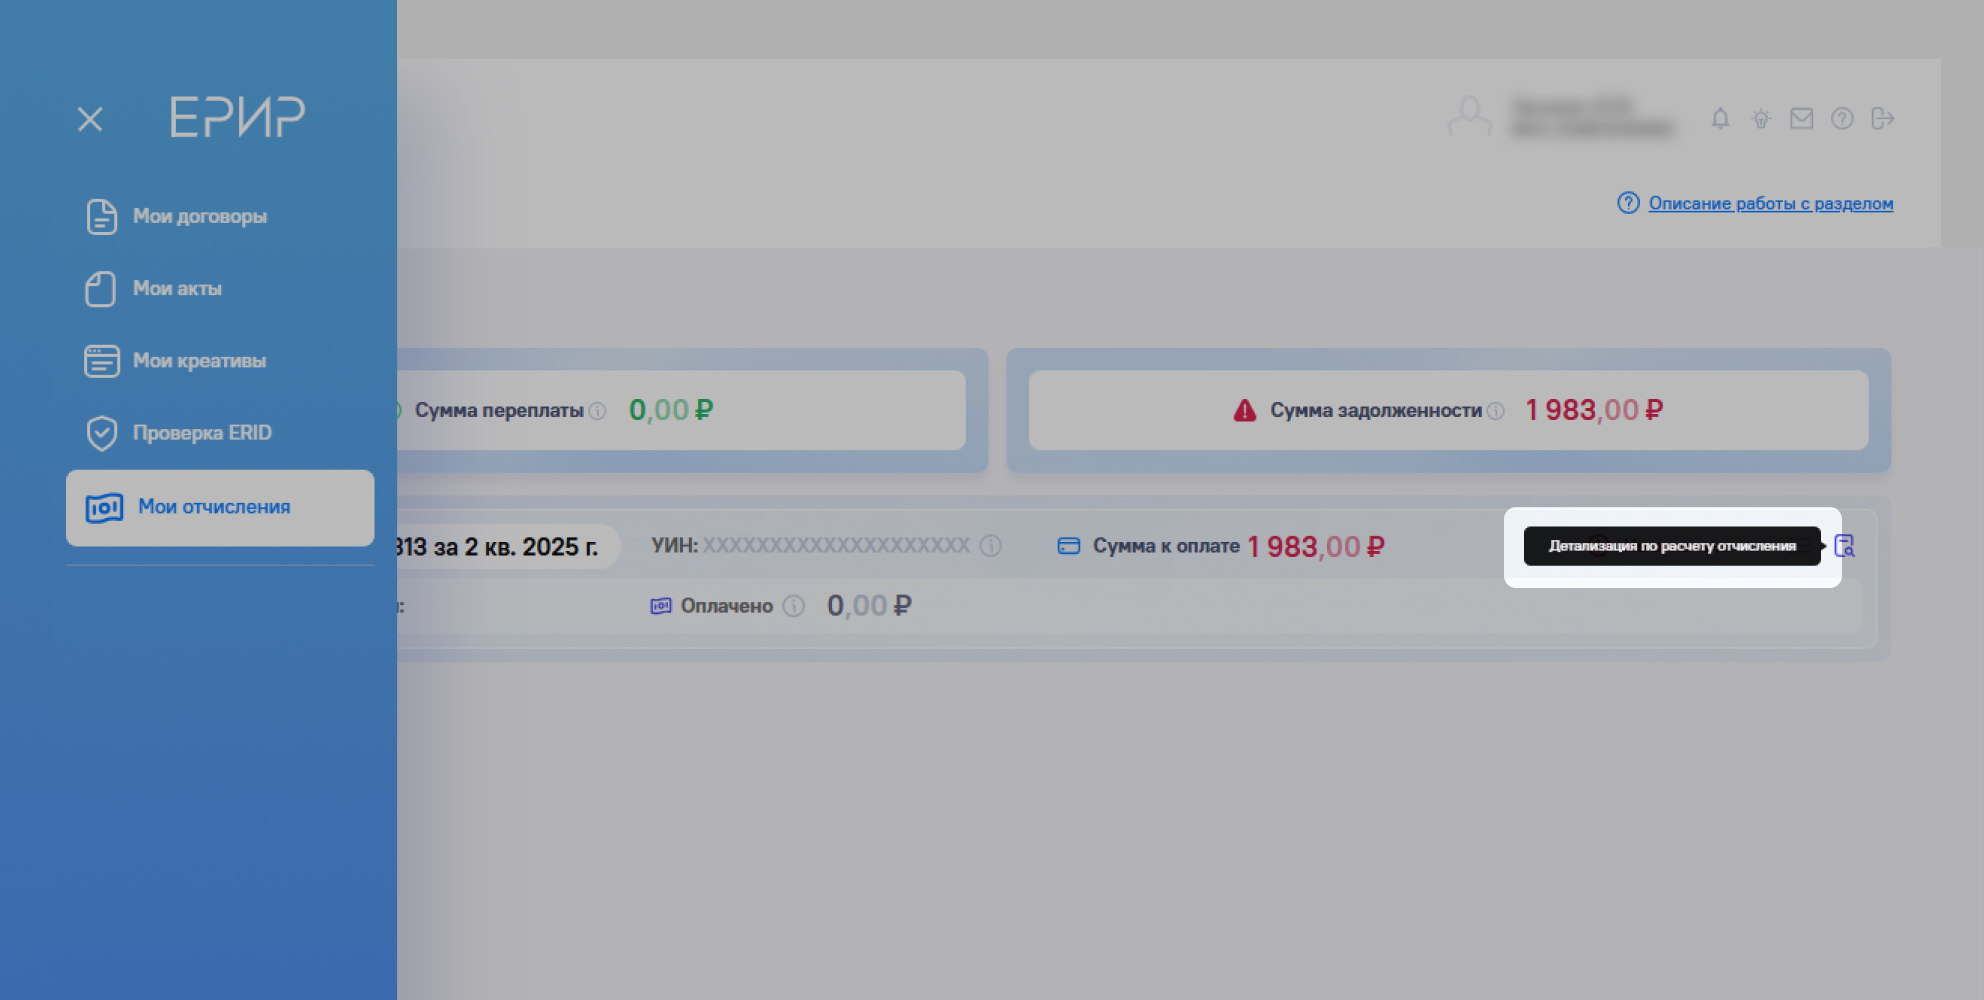Open the user profile avatar icon

coord(1469,117)
